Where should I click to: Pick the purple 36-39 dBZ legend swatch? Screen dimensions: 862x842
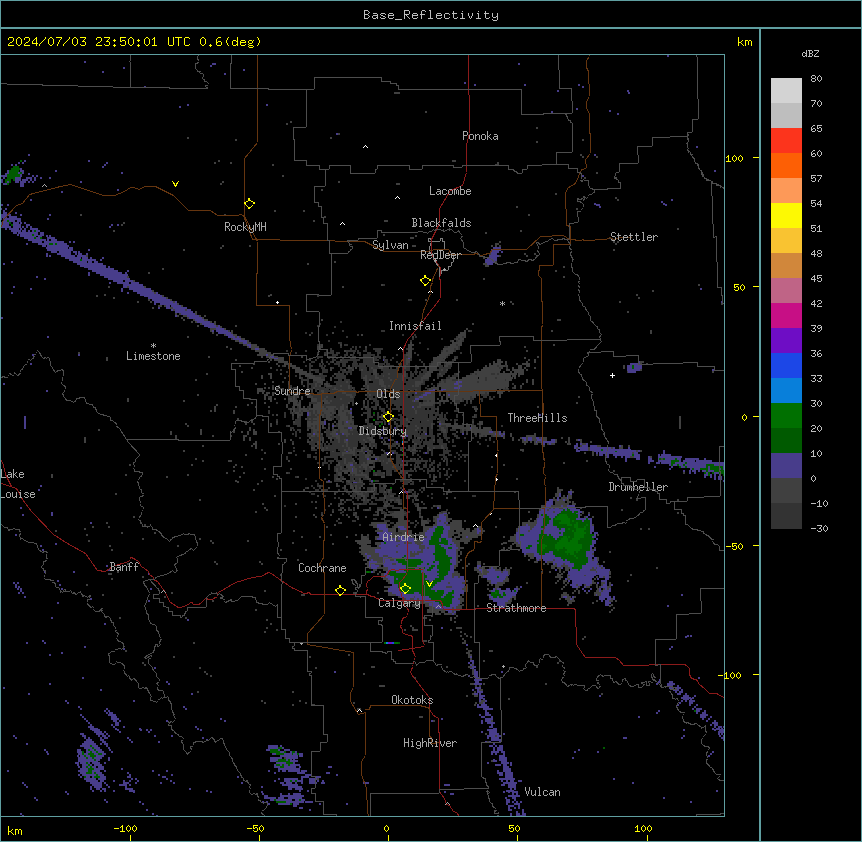[786, 341]
